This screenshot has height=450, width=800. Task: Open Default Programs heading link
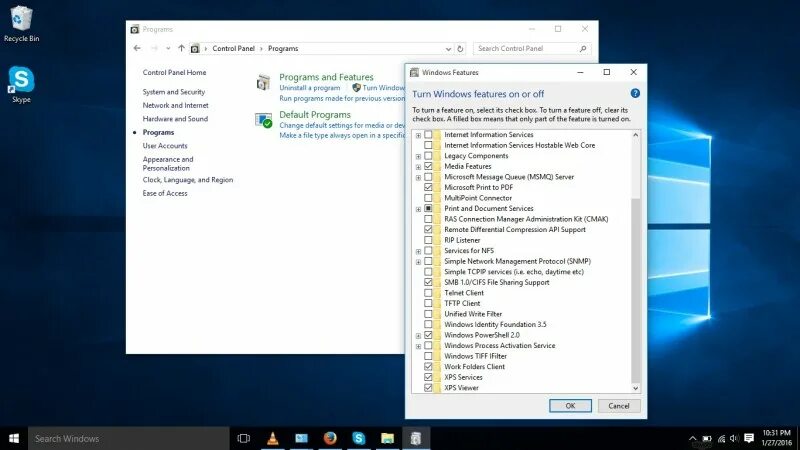coord(315,115)
